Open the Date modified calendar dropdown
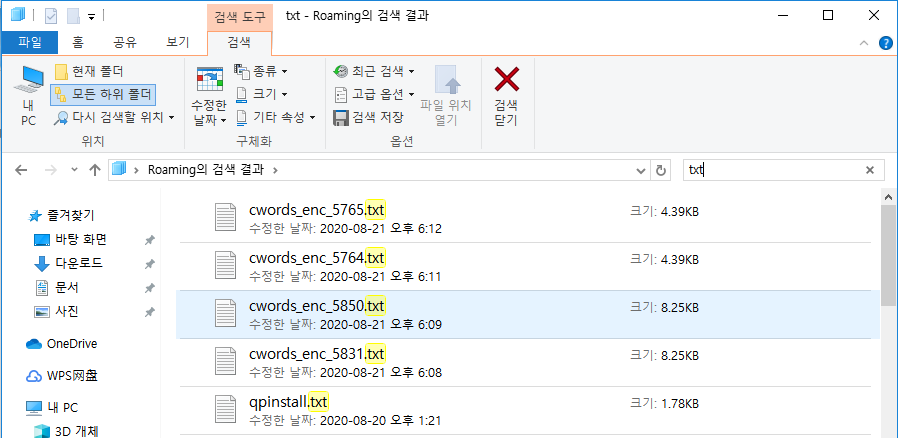The image size is (898, 438). 210,95
